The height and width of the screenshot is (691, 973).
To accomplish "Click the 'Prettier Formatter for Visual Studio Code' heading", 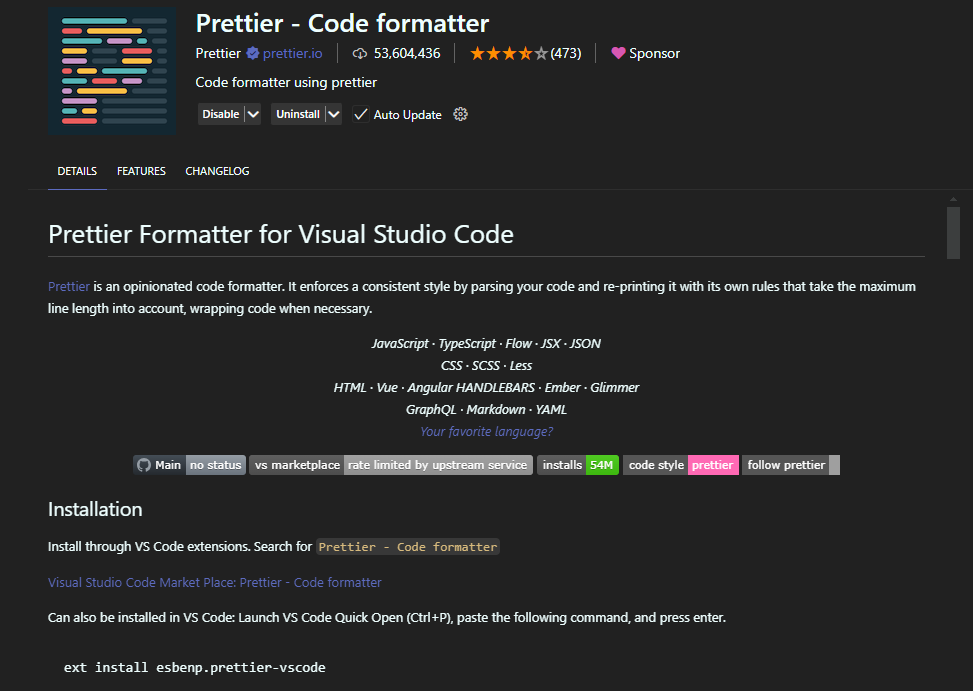I will coord(281,234).
